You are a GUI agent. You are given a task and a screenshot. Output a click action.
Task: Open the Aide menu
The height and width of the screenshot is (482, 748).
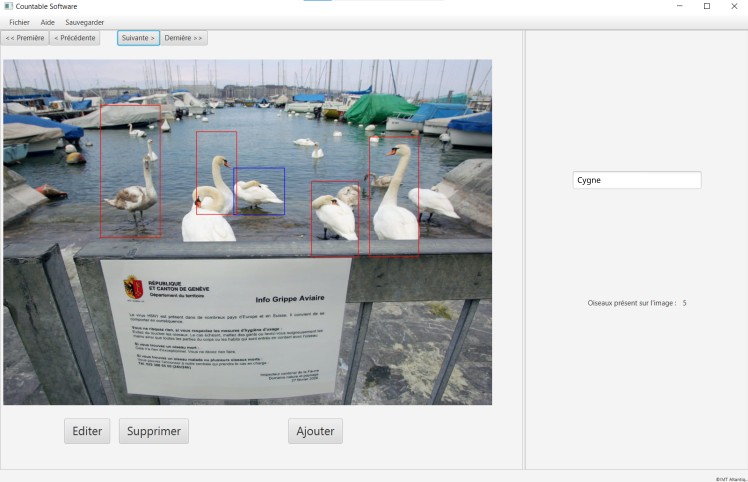[x=47, y=22]
